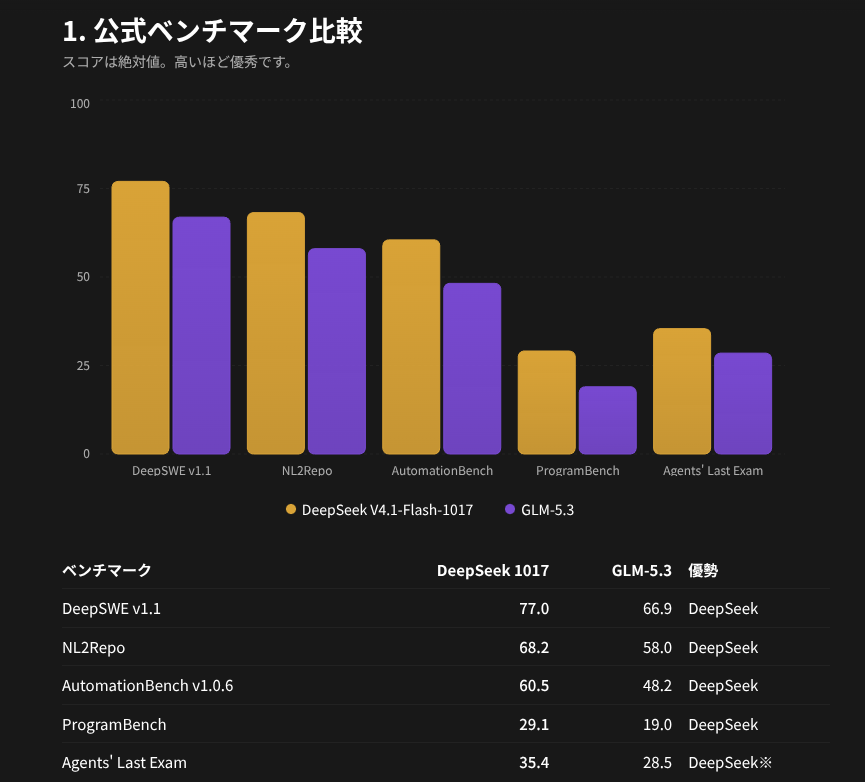Select the gold DeepSWE v1.1 bar
The image size is (865, 782).
click(x=141, y=318)
